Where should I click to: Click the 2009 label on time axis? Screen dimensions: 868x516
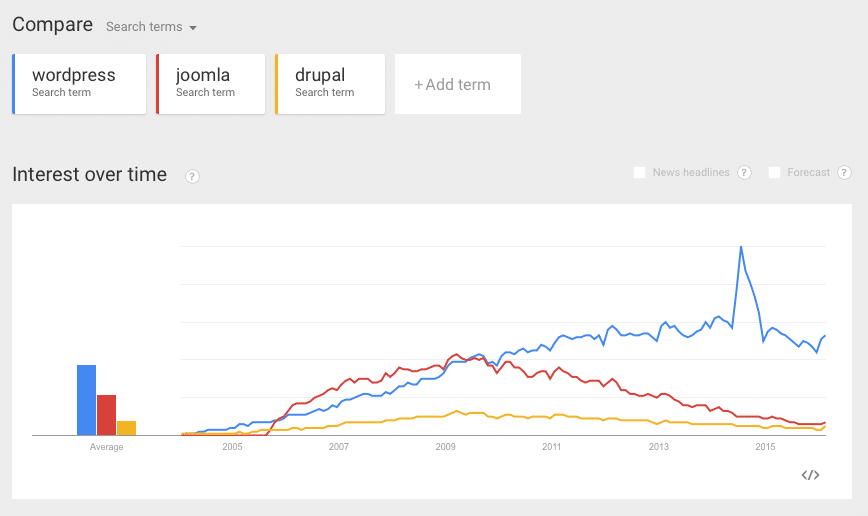pos(445,447)
